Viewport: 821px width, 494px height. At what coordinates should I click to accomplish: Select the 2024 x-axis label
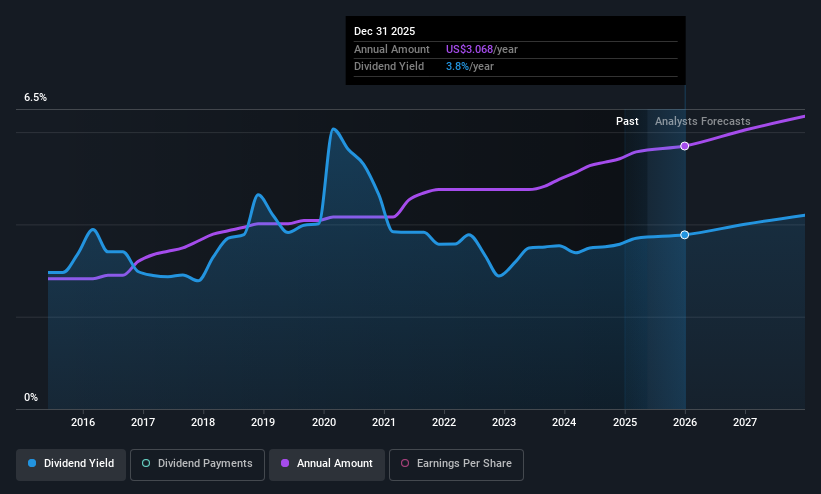click(564, 422)
